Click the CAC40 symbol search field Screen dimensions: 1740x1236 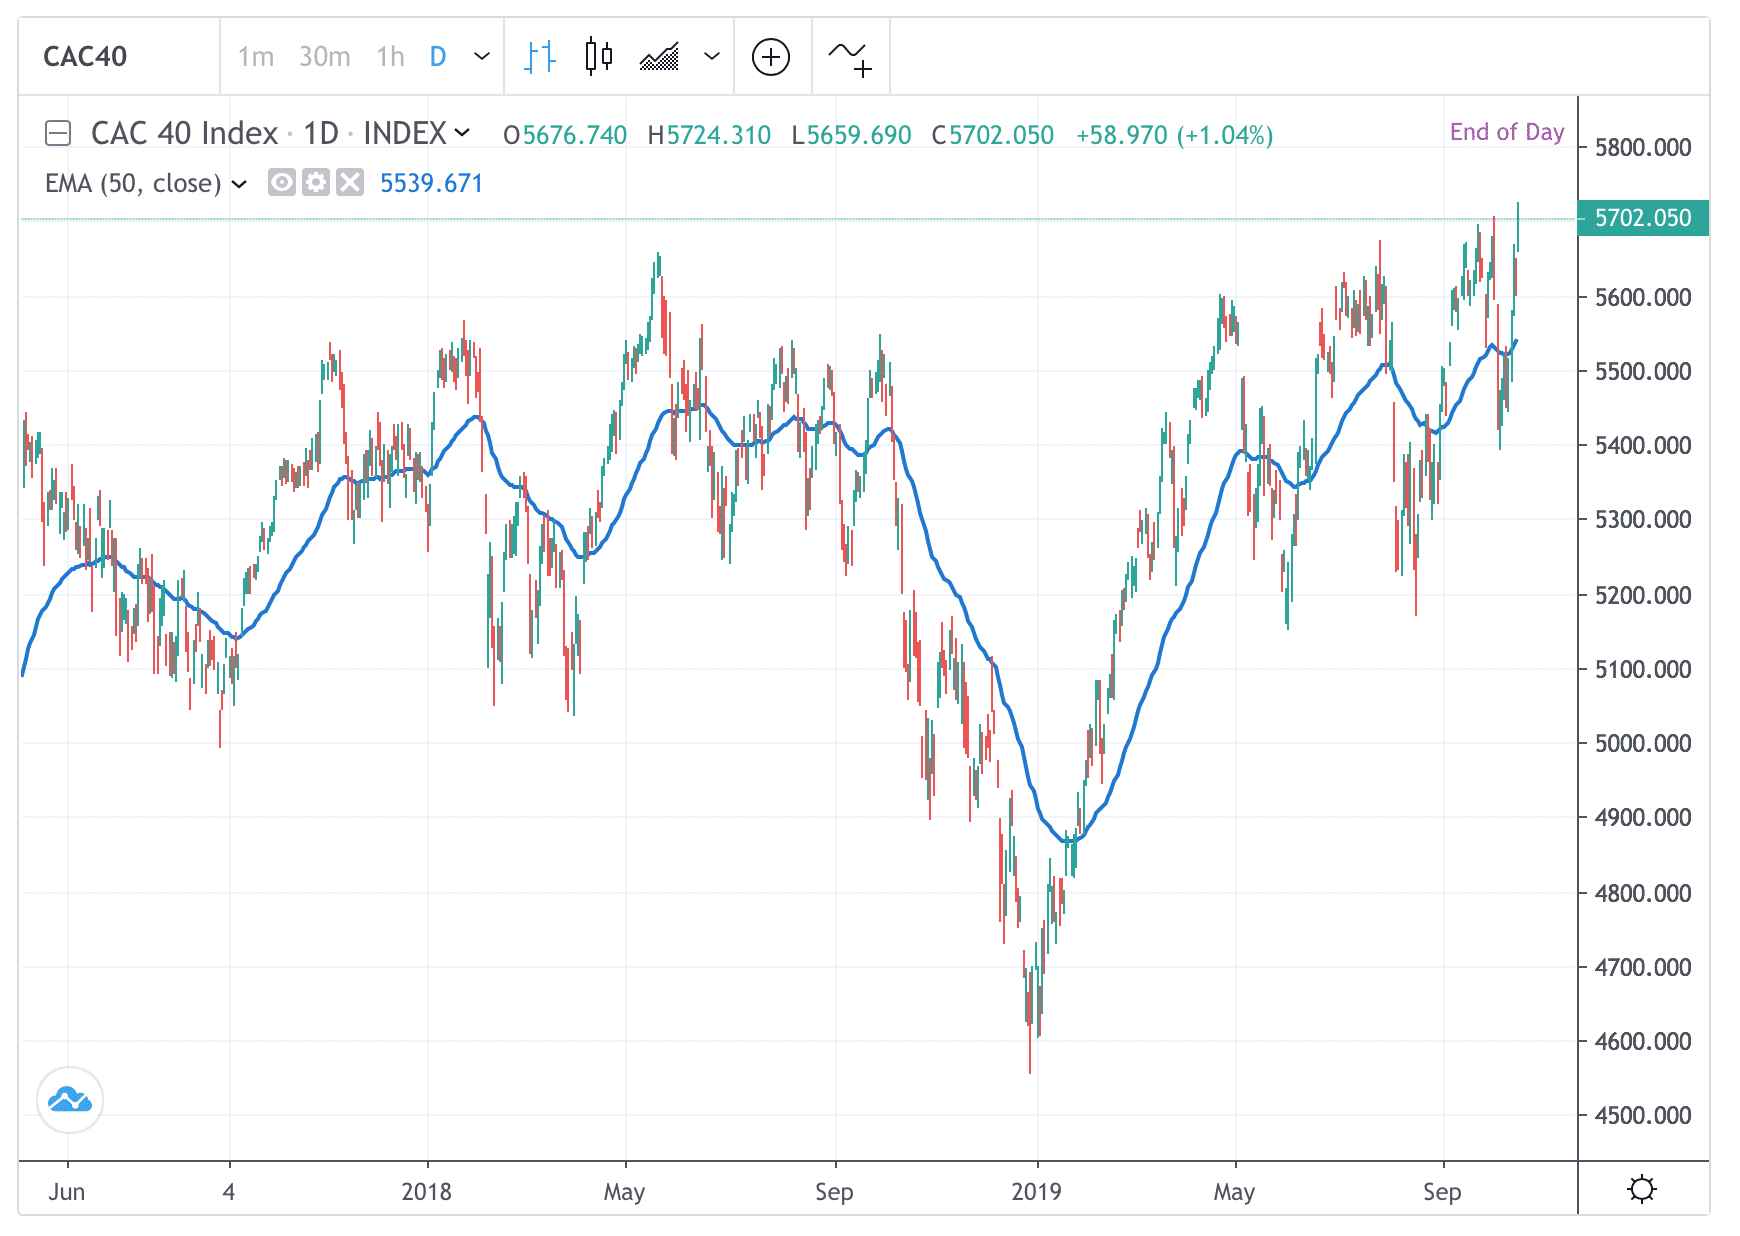coord(118,56)
